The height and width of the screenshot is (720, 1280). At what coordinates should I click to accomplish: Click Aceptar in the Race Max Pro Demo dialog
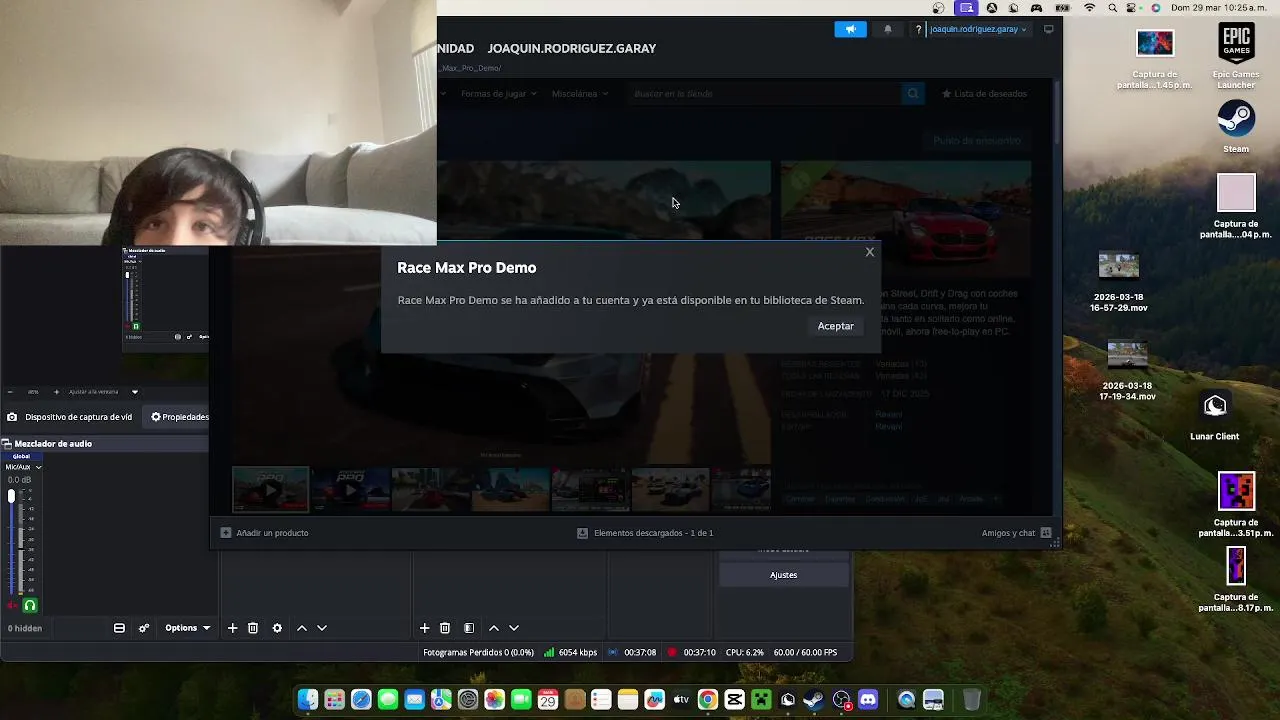click(835, 326)
